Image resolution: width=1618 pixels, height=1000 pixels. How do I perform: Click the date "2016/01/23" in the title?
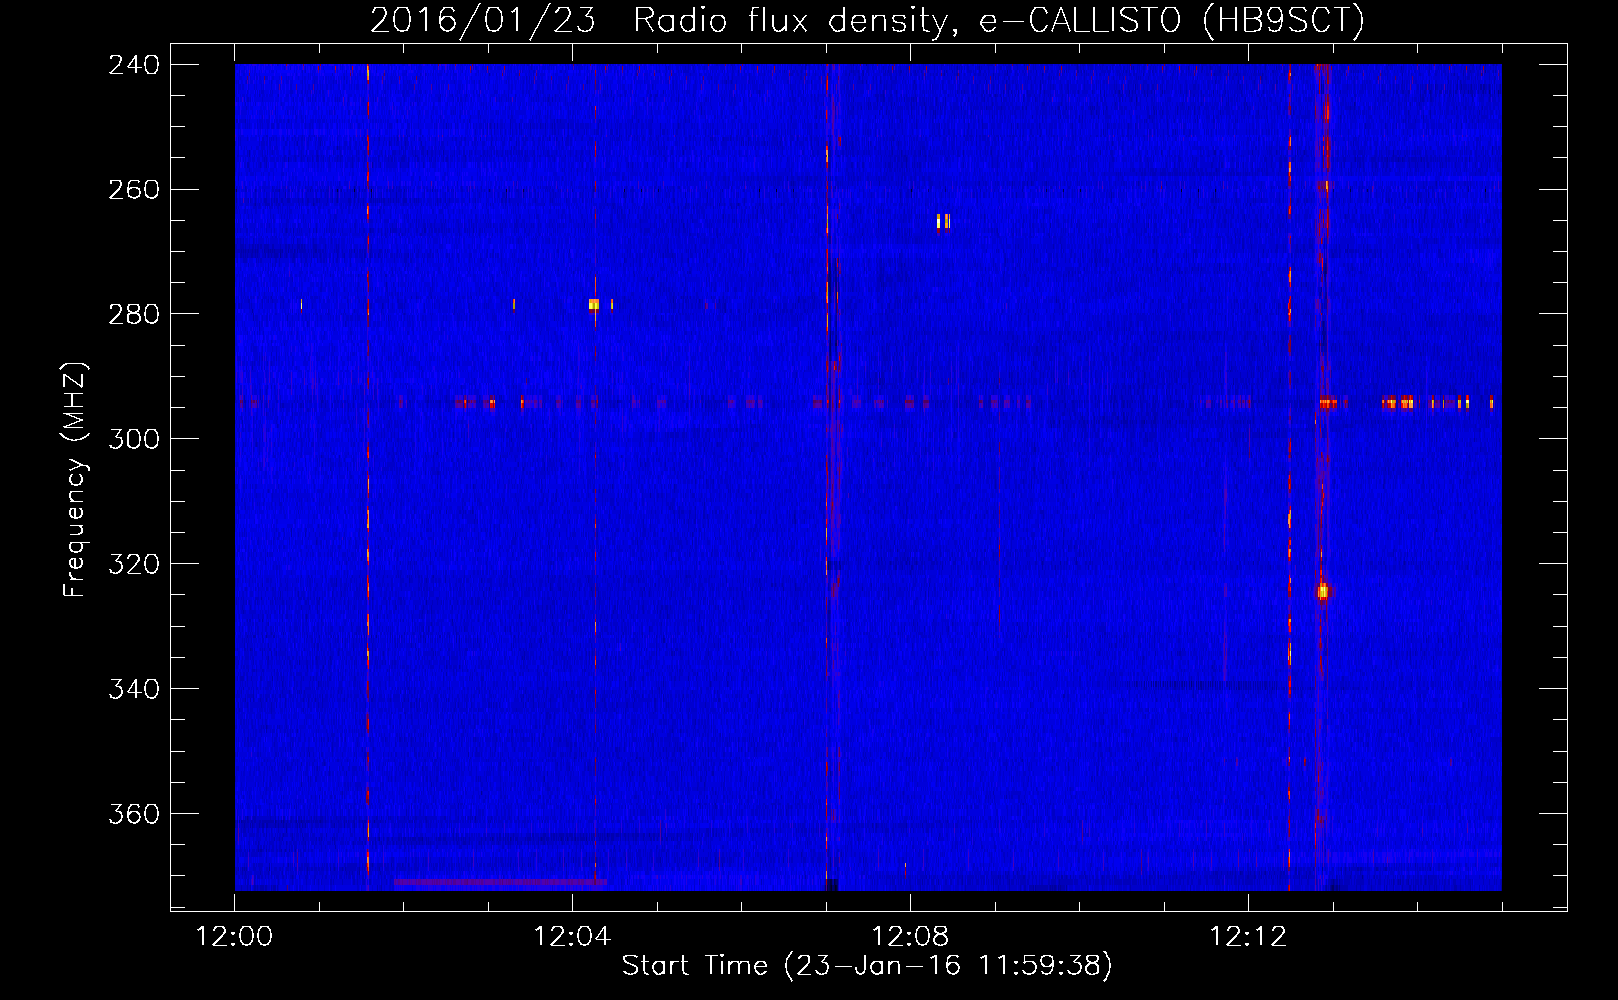point(483,20)
